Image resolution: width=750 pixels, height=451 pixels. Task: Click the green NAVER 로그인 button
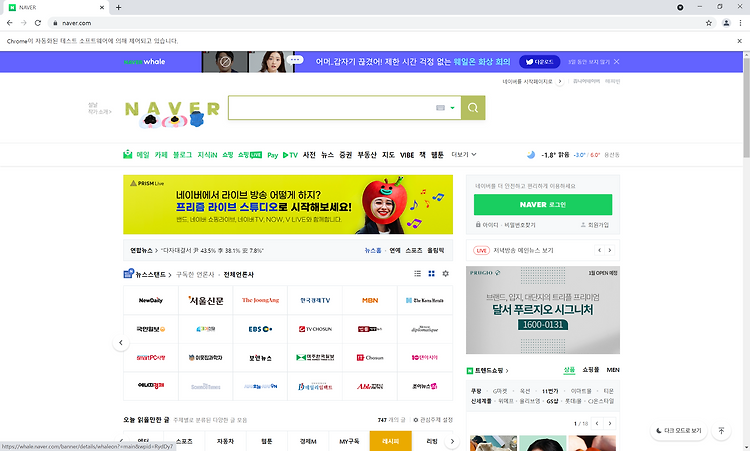(543, 205)
